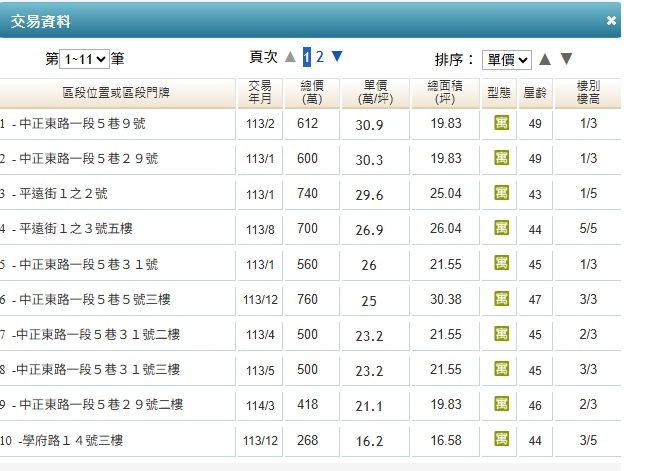Viewport: 646px width, 471px height.
Task: Go to next page with blue down arrow
Action: 337,56
